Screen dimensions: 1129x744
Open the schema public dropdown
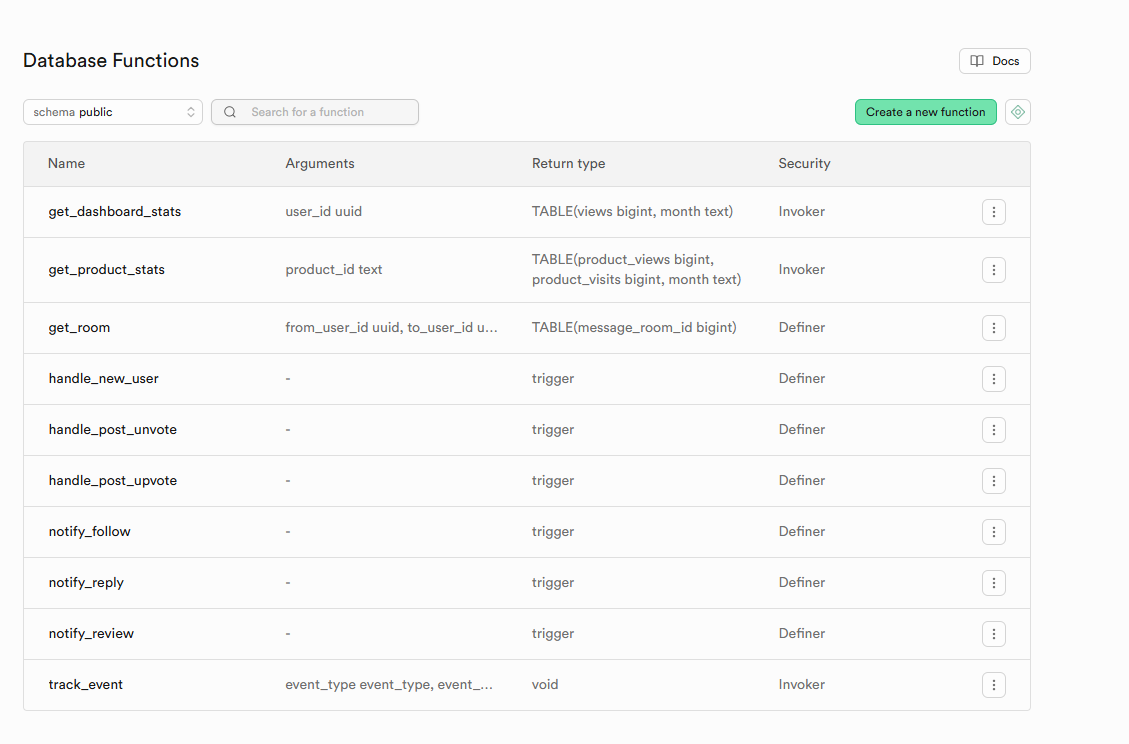[x=113, y=112]
